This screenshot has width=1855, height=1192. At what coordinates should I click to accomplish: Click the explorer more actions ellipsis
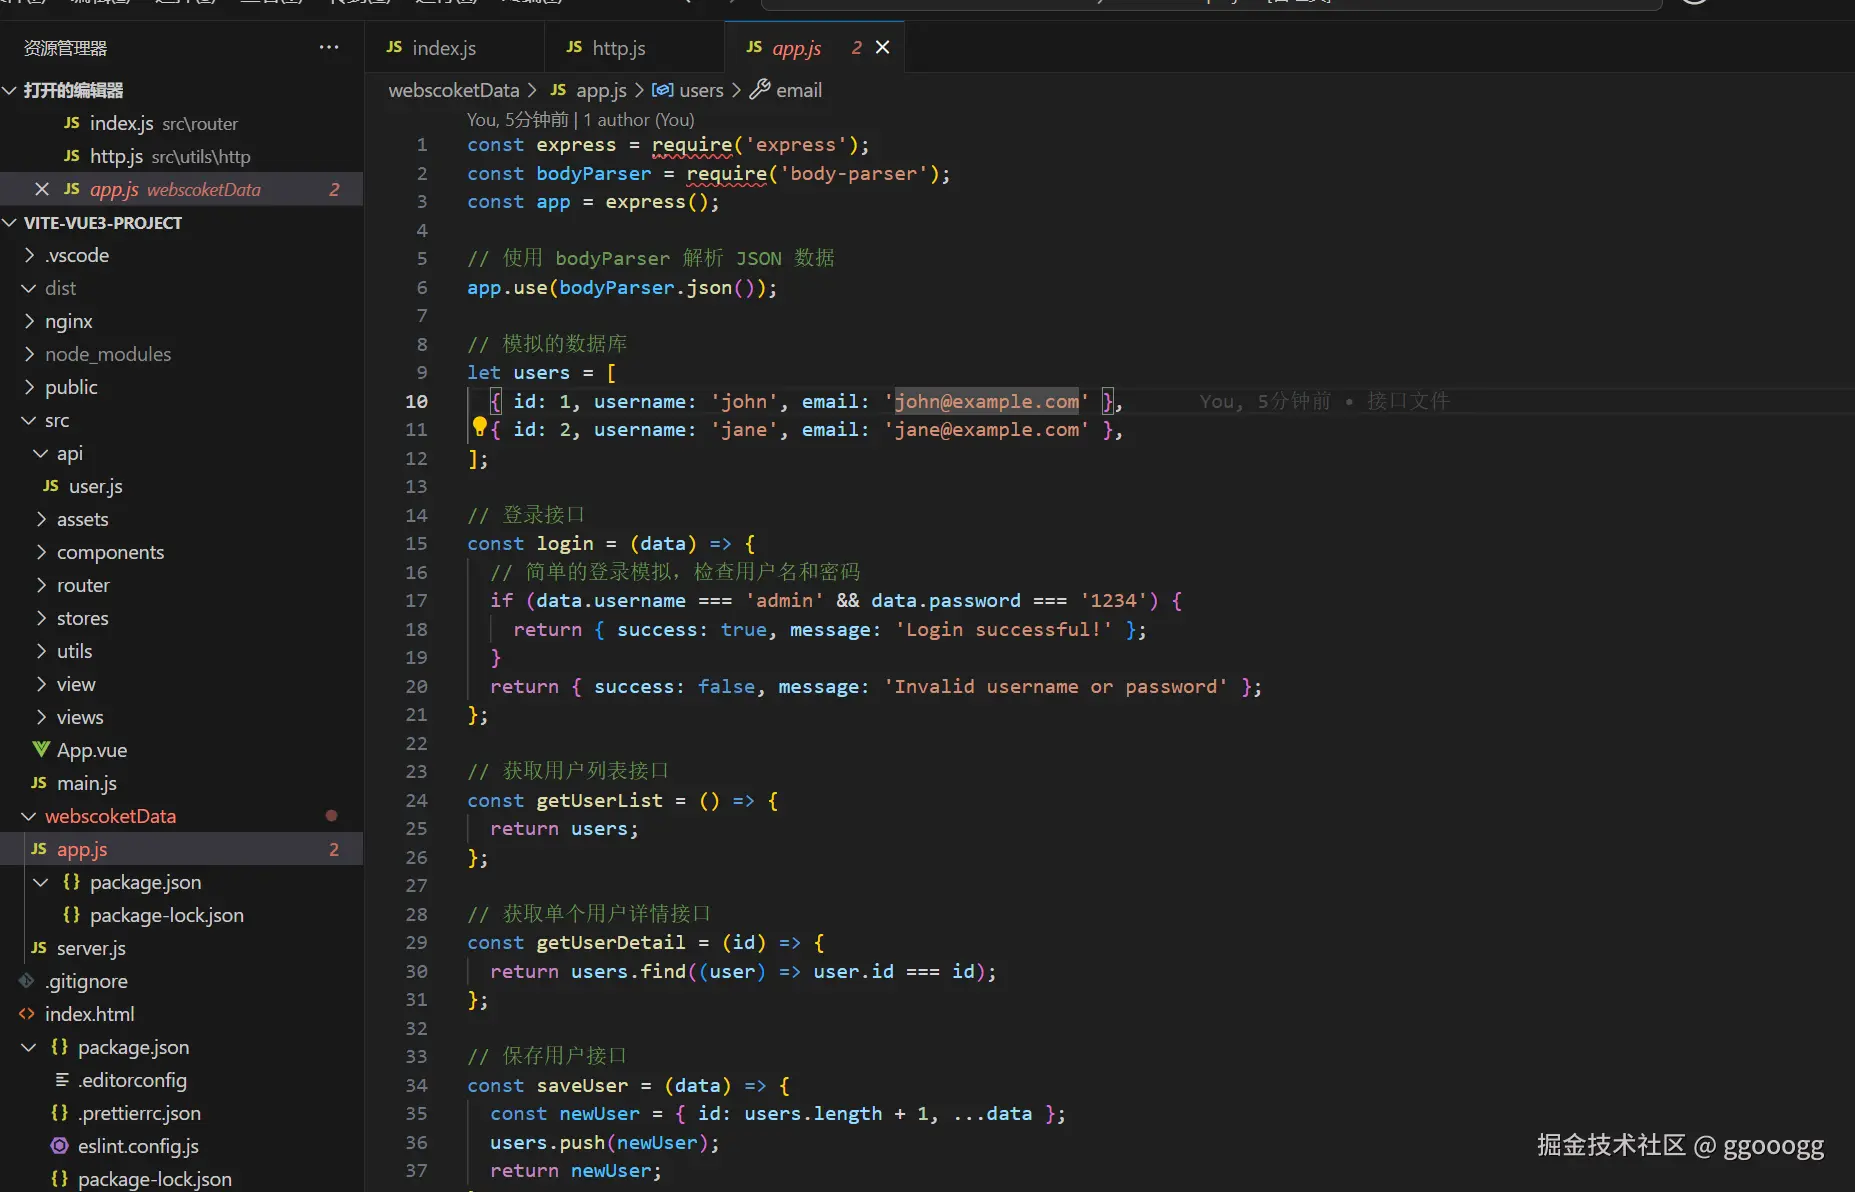(329, 47)
